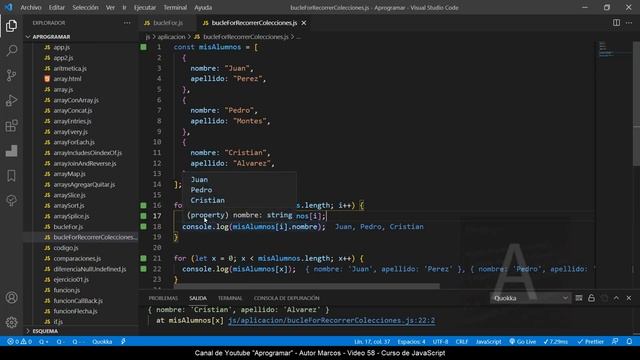
Task: Open editor more actions ellipsis
Action: pyautogui.click(x=629, y=23)
